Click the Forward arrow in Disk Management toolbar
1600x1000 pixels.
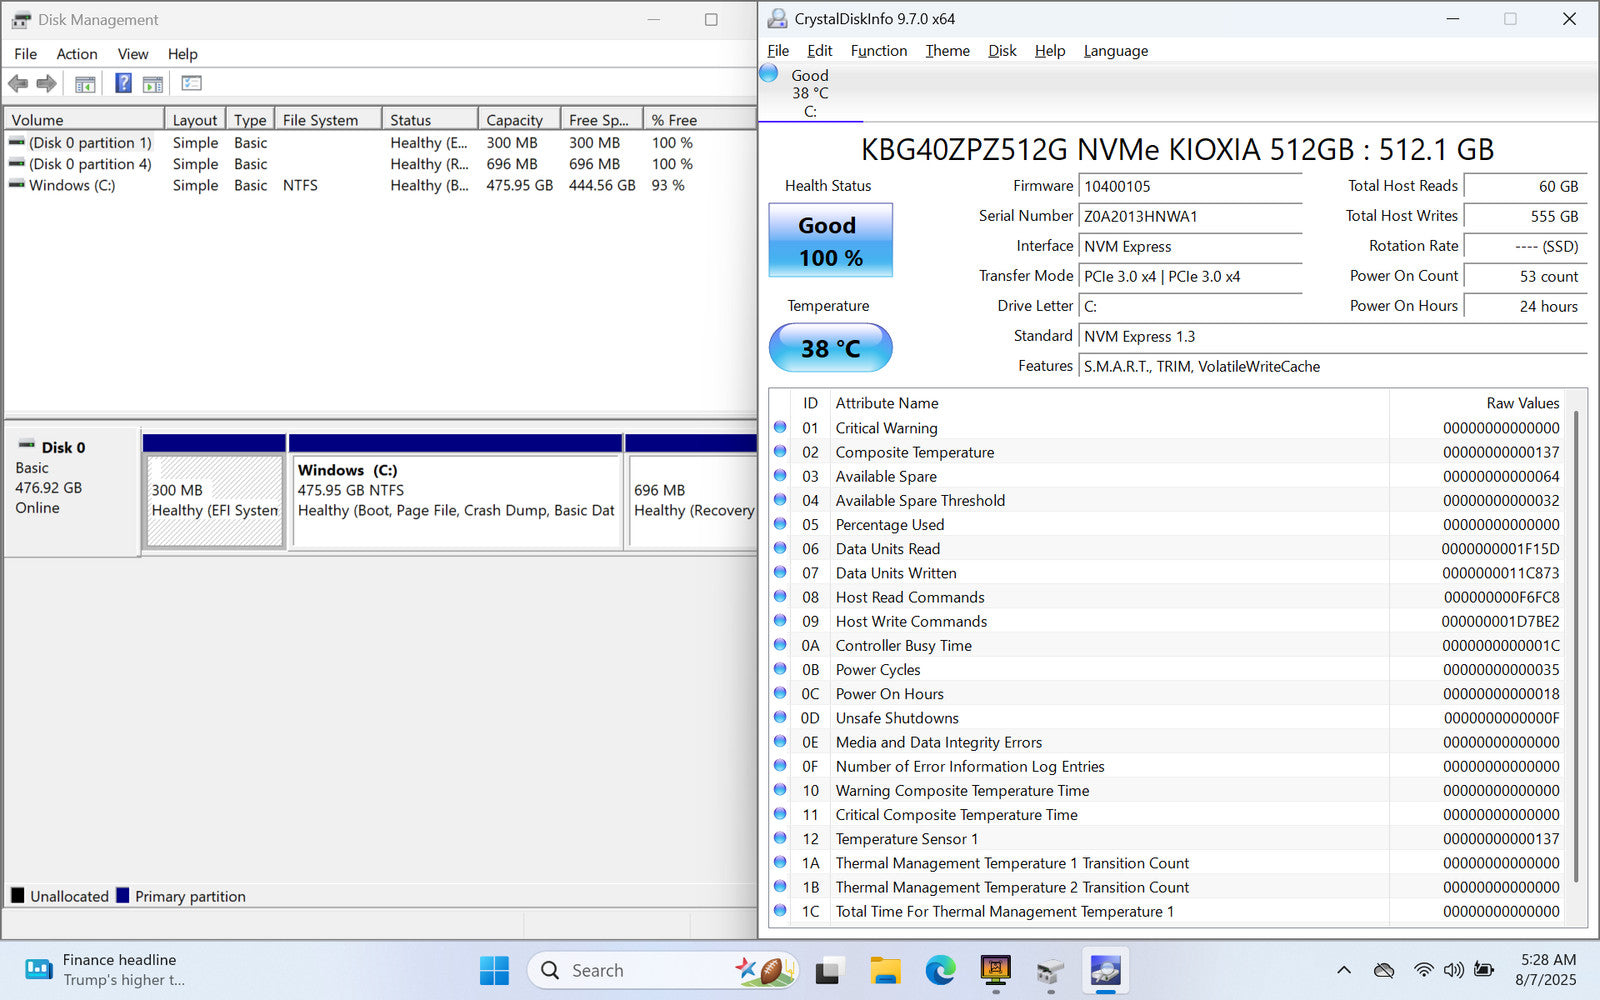46,84
